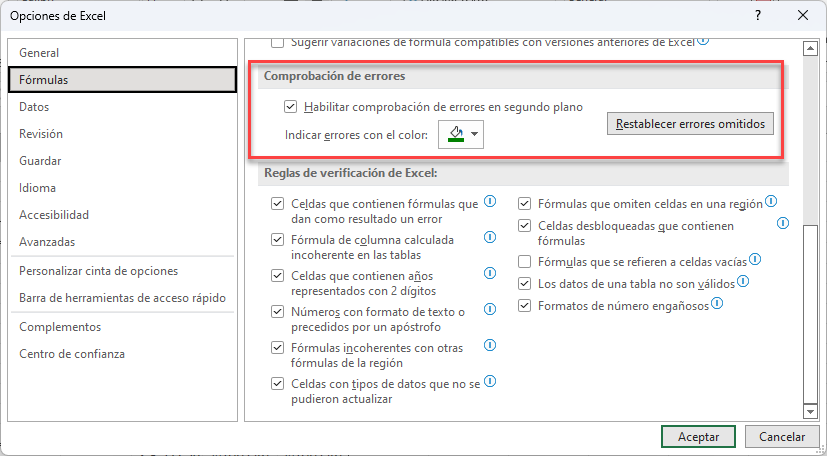Click info icon for 'Fórmulas que se refieren a celdas vacías'
The image size is (827, 456).
tap(755, 259)
